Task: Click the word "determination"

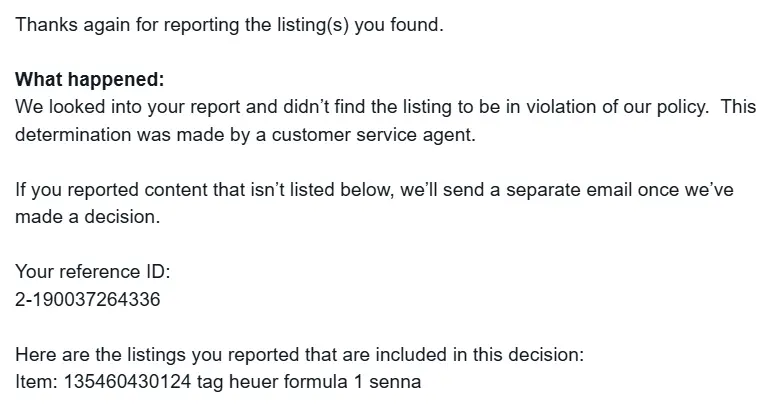Action: [x=73, y=135]
